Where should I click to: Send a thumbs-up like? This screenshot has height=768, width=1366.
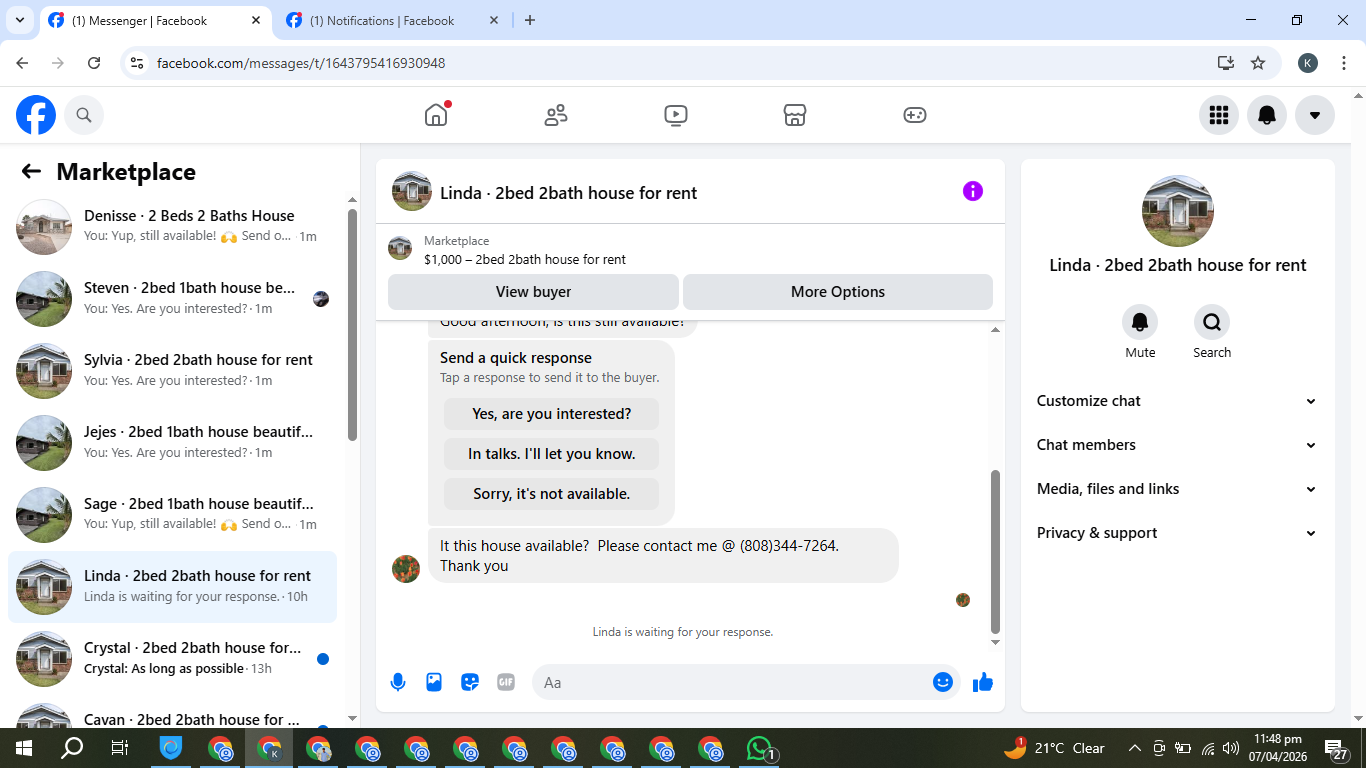click(x=983, y=682)
